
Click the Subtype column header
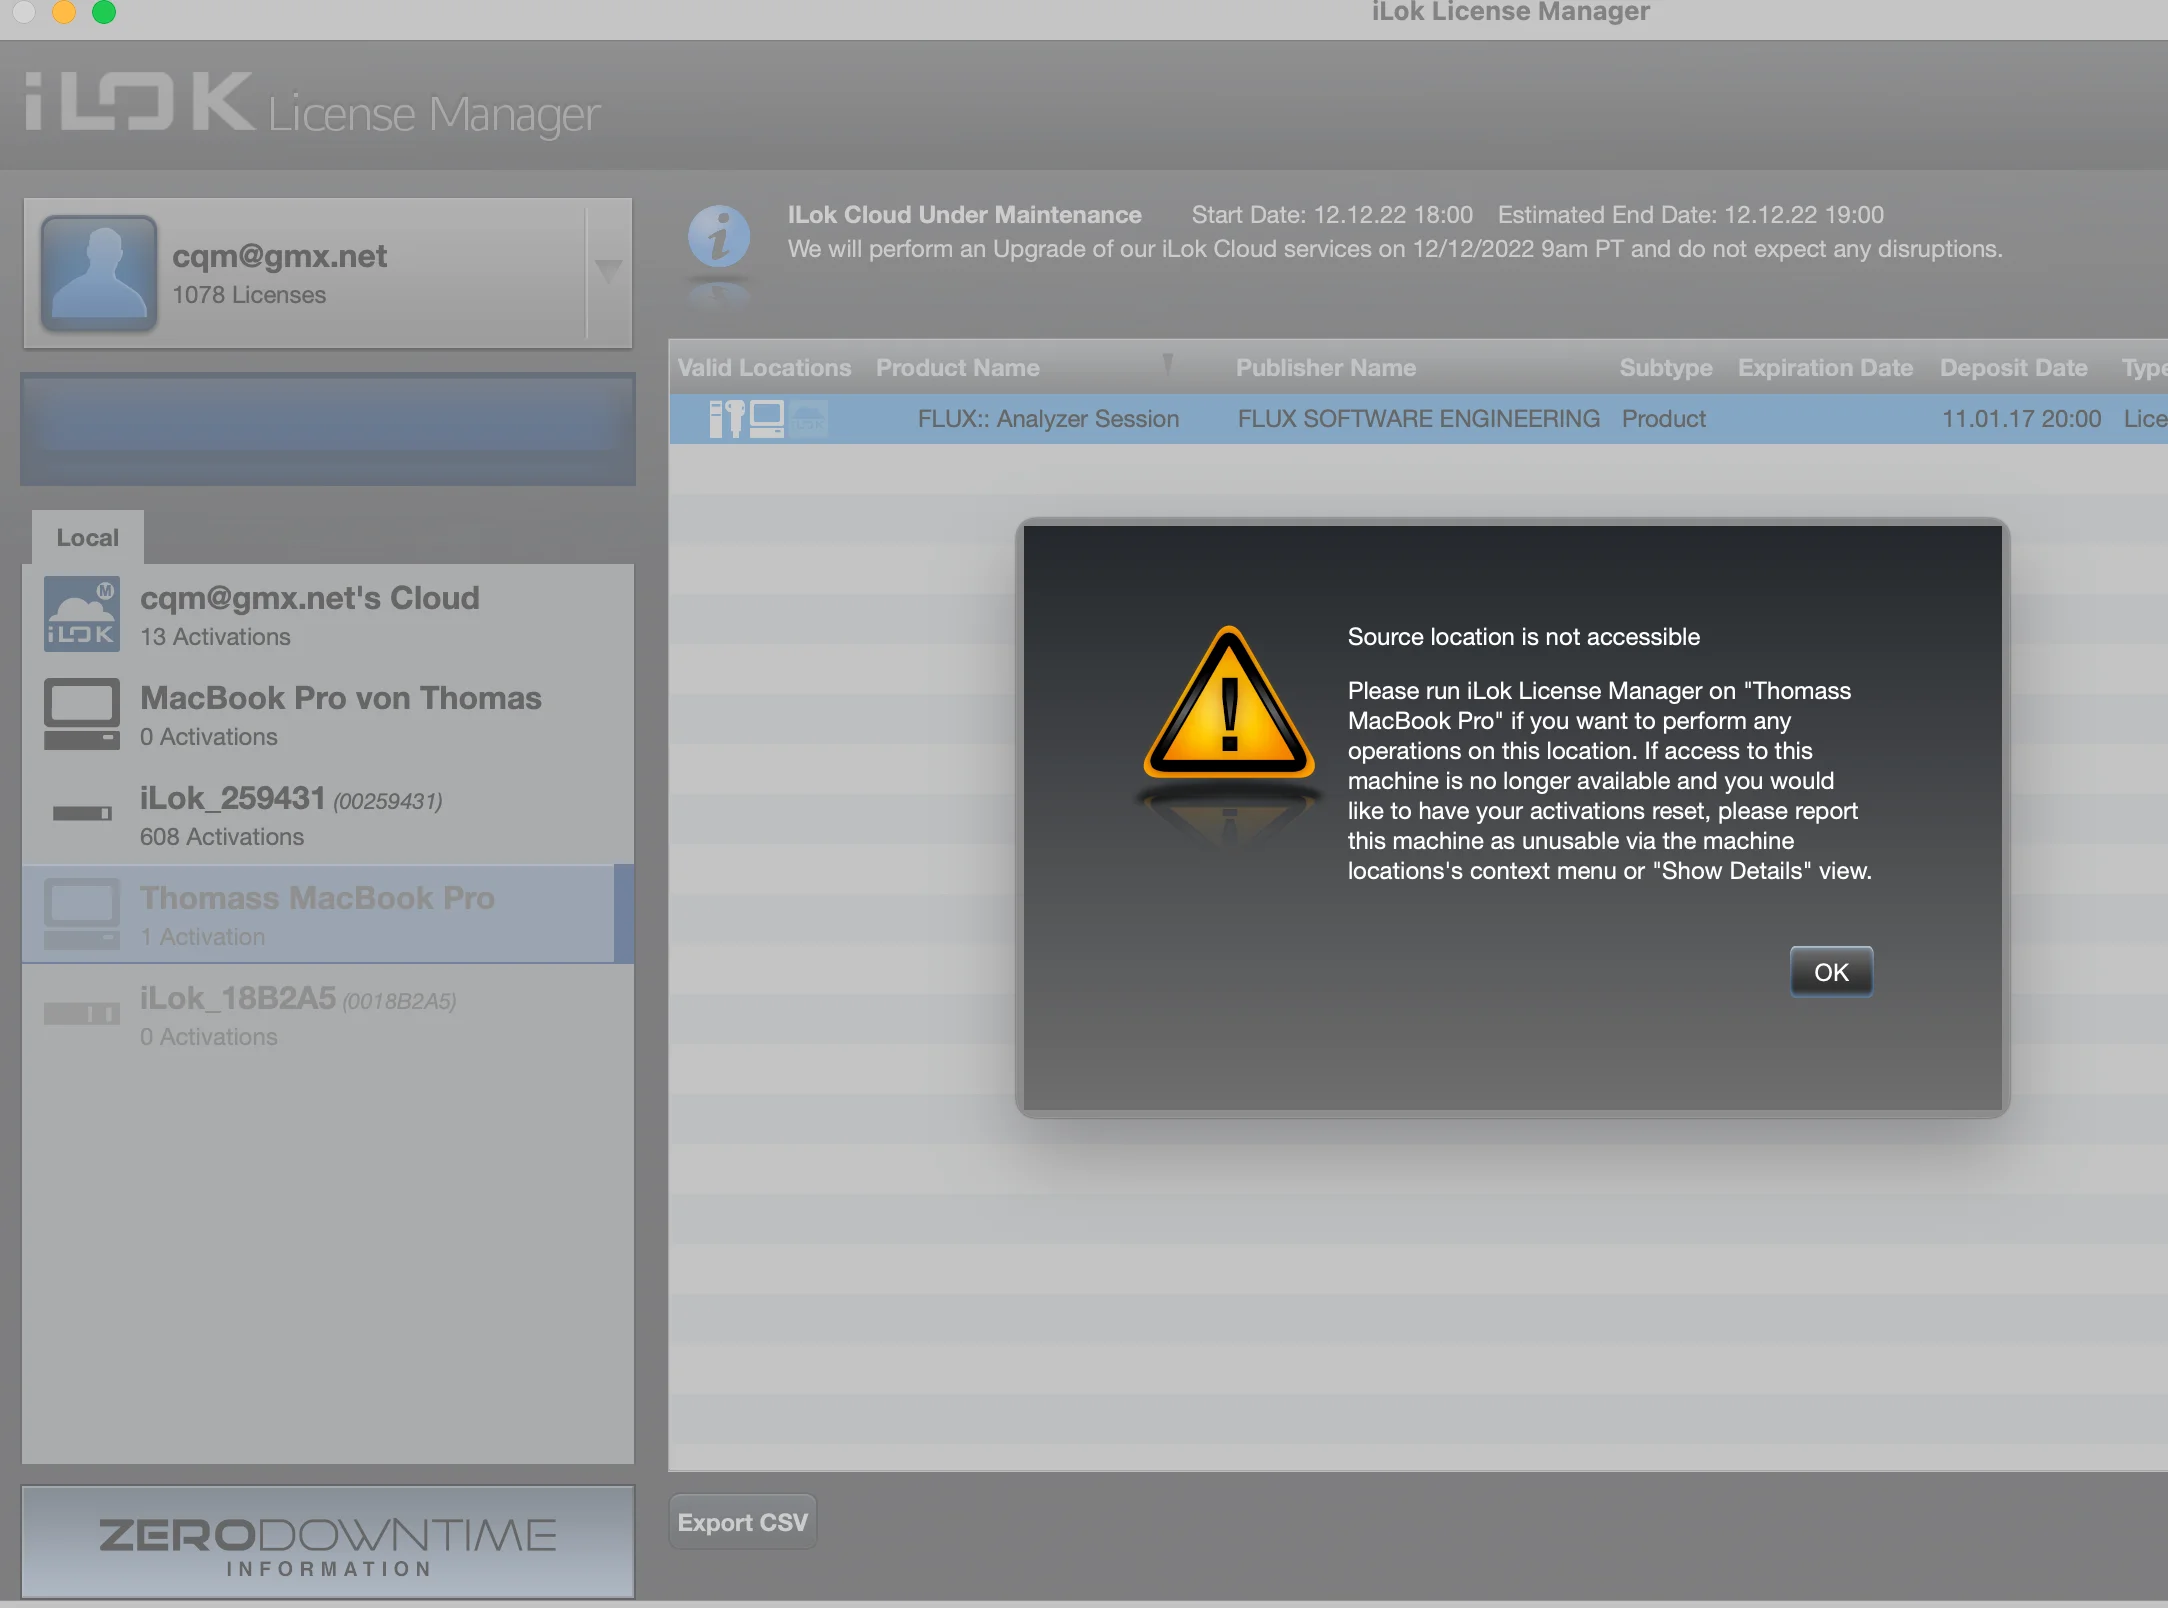point(1666,368)
